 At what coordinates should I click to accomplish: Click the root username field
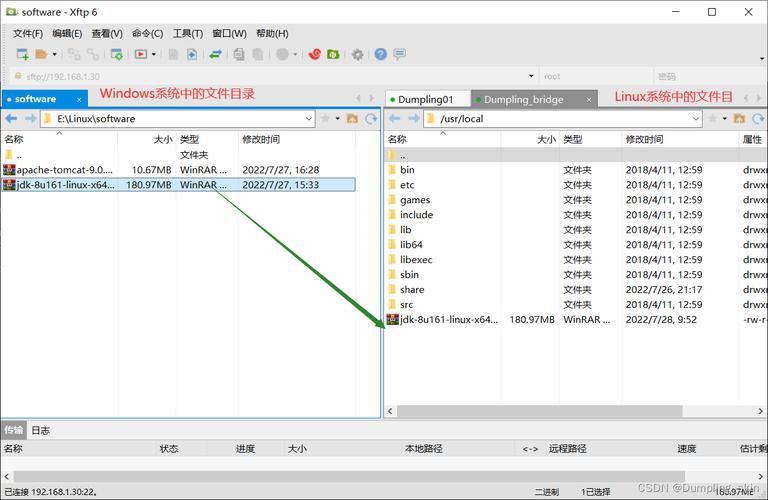[x=596, y=76]
